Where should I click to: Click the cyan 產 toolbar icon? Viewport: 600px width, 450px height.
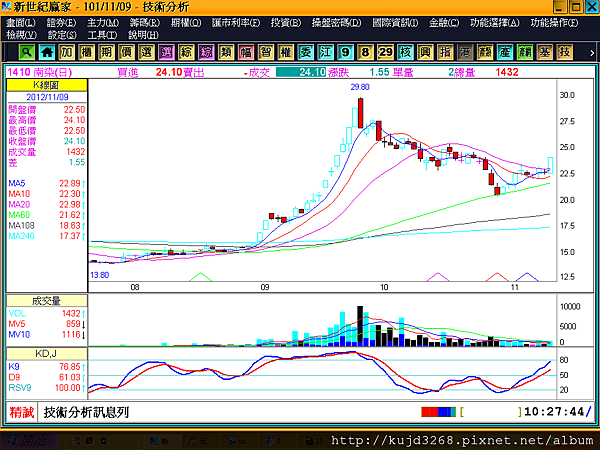coord(505,52)
